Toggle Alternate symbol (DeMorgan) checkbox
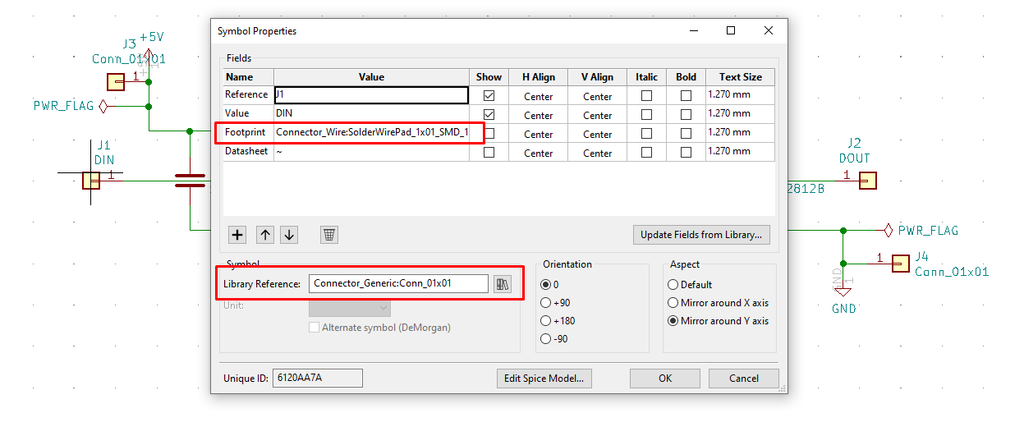The image size is (1024, 422). (x=314, y=327)
